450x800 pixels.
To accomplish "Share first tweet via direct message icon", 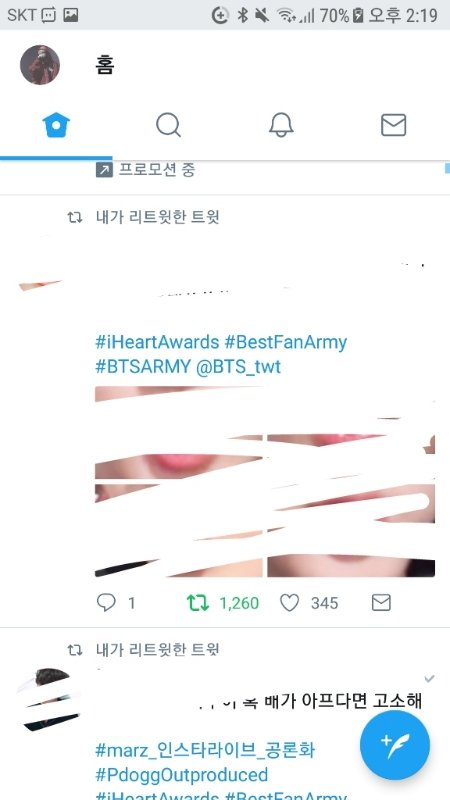I will pos(381,603).
